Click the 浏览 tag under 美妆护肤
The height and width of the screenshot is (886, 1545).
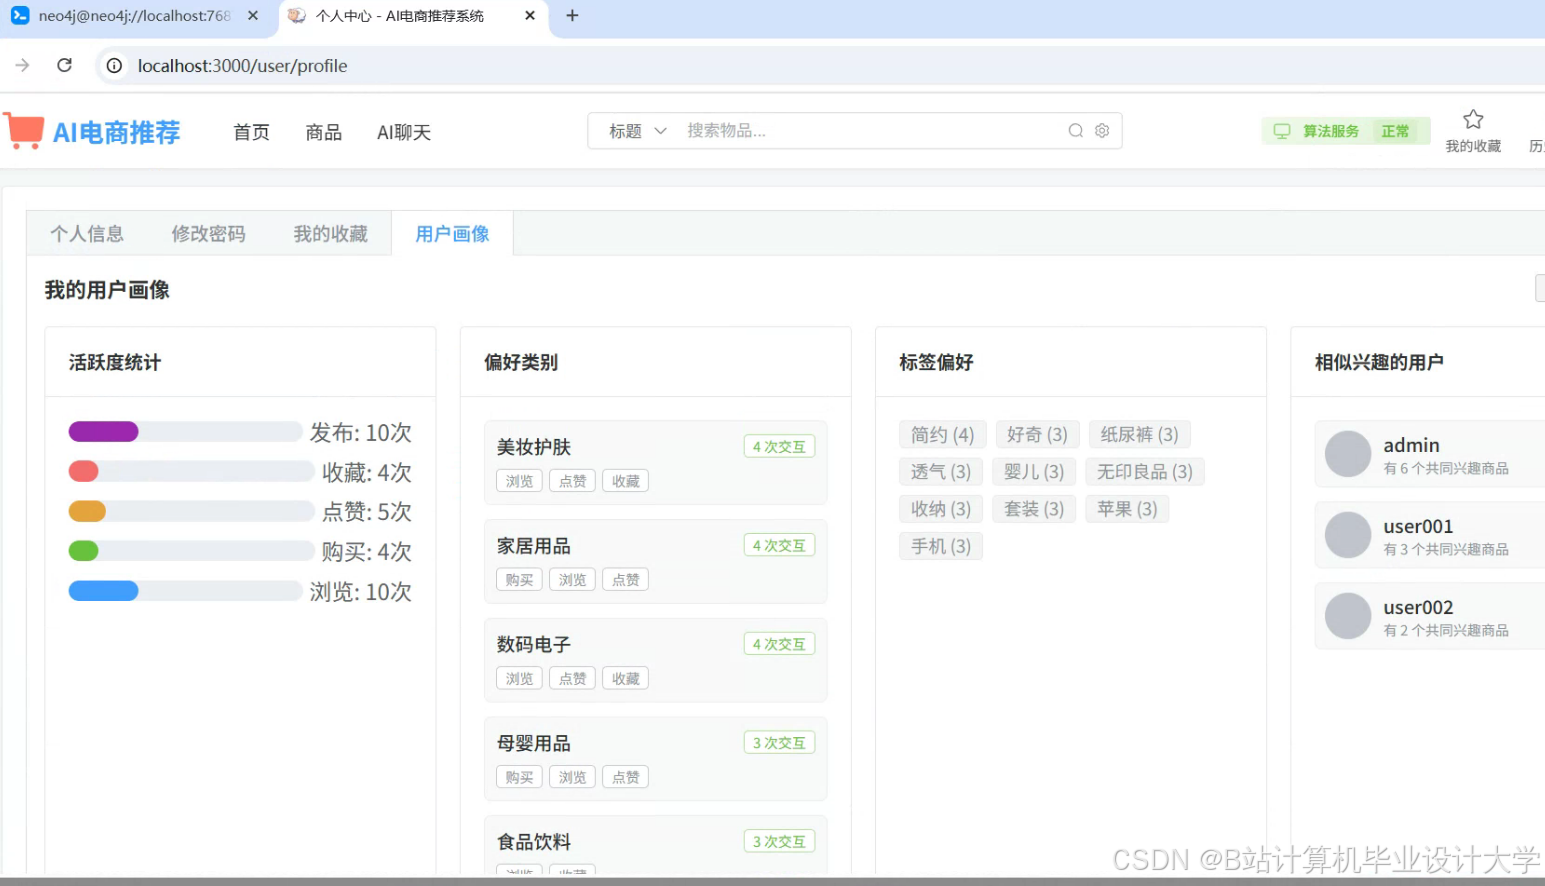(518, 480)
